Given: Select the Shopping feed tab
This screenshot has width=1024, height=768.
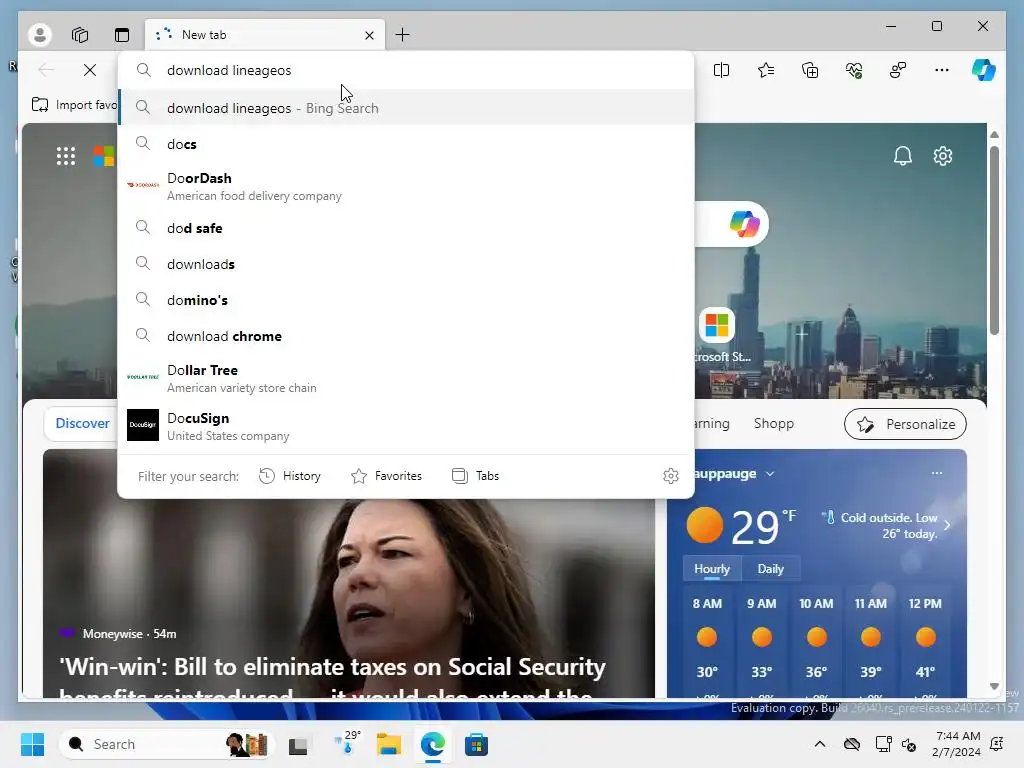Looking at the screenshot, I should click(774, 423).
